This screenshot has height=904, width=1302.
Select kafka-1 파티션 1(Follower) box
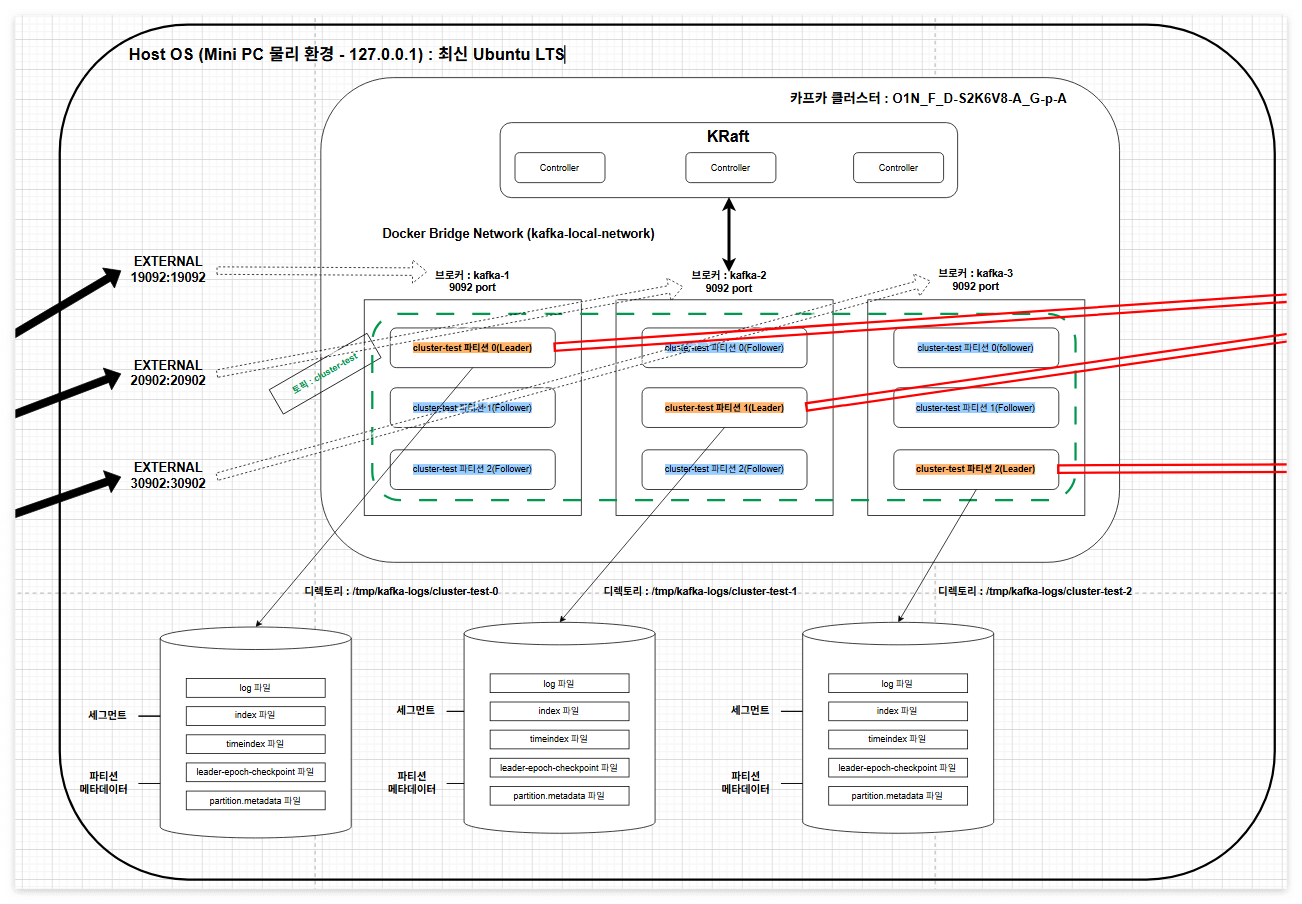[x=472, y=408]
